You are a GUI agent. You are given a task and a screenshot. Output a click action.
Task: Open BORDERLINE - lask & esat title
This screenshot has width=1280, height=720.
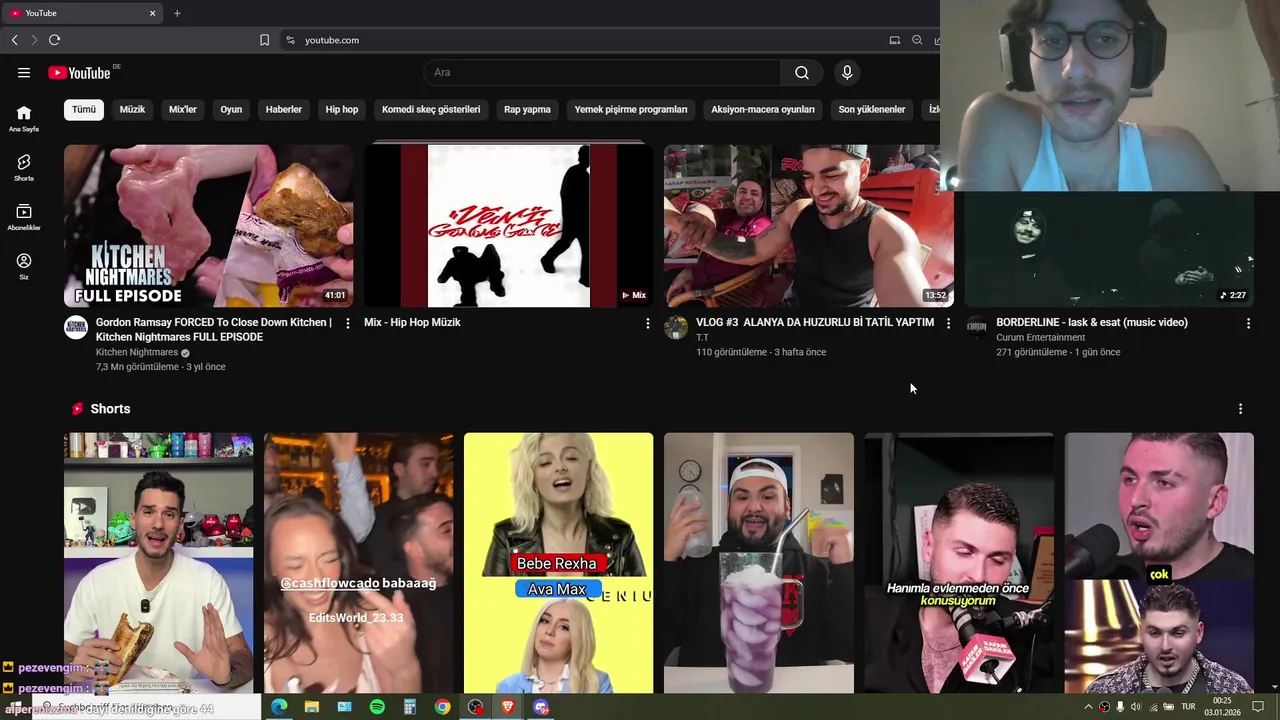pos(1092,323)
